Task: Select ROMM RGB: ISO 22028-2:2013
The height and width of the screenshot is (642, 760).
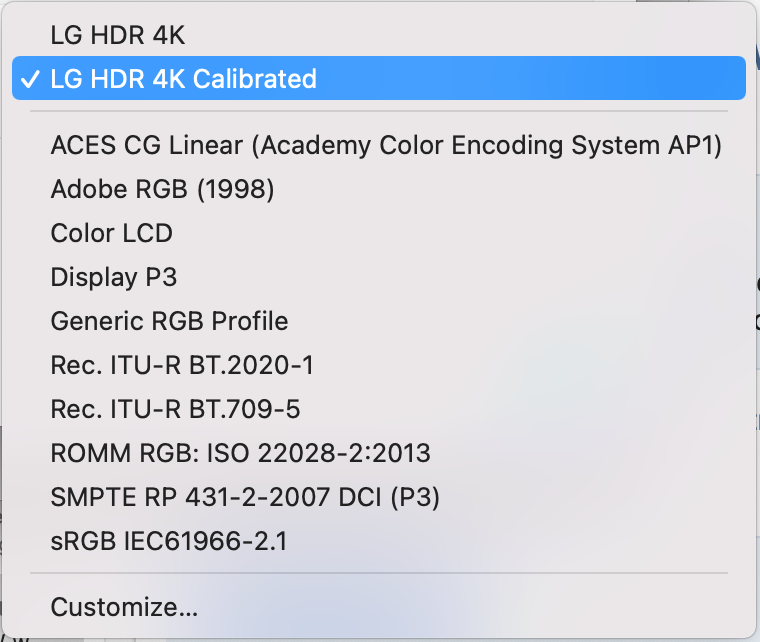Action: tap(240, 453)
